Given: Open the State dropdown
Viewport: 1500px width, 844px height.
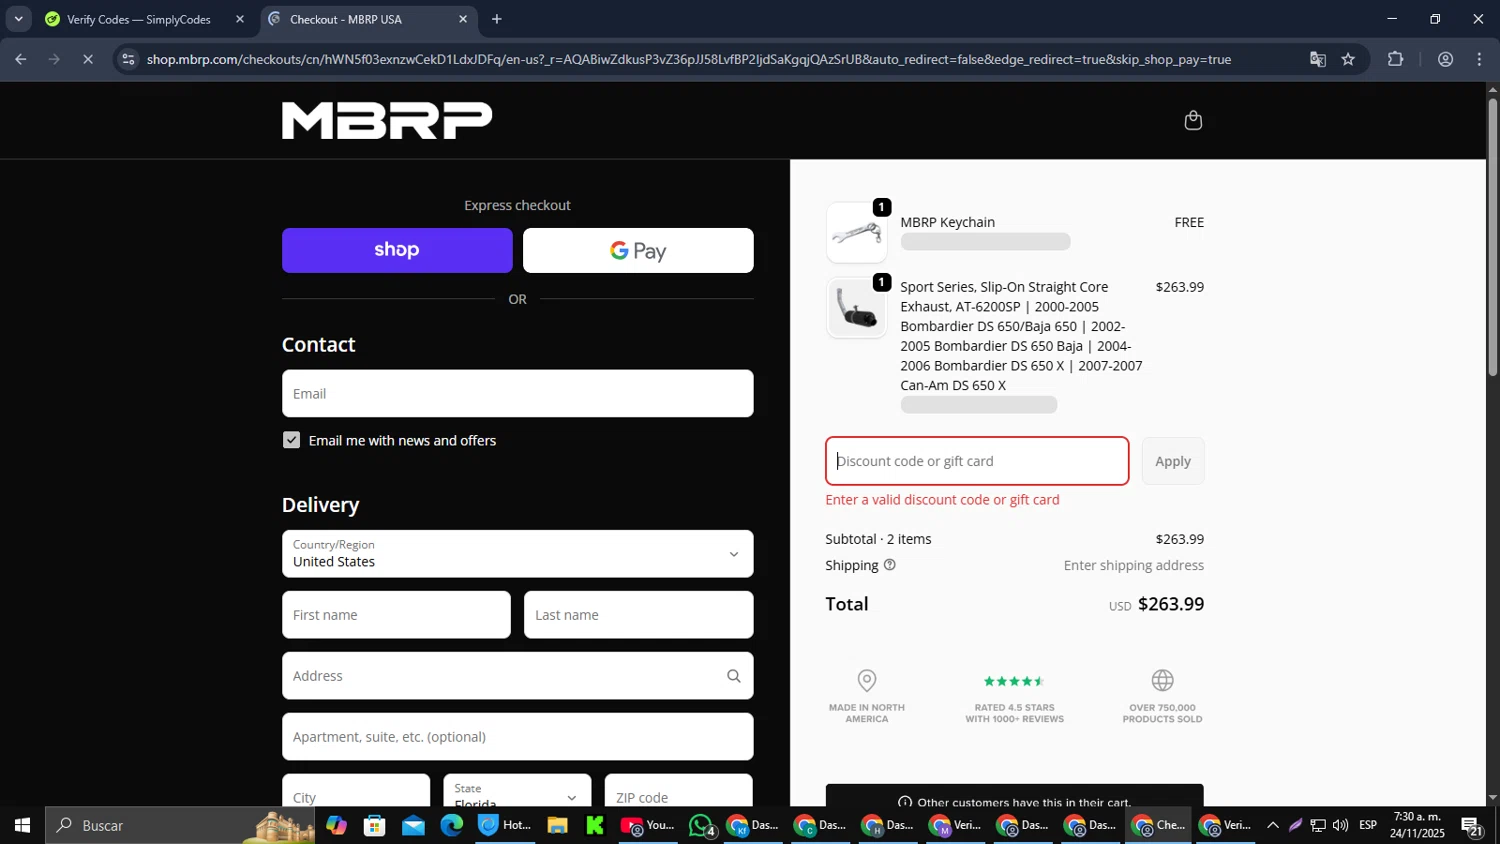Looking at the screenshot, I should (x=517, y=791).
